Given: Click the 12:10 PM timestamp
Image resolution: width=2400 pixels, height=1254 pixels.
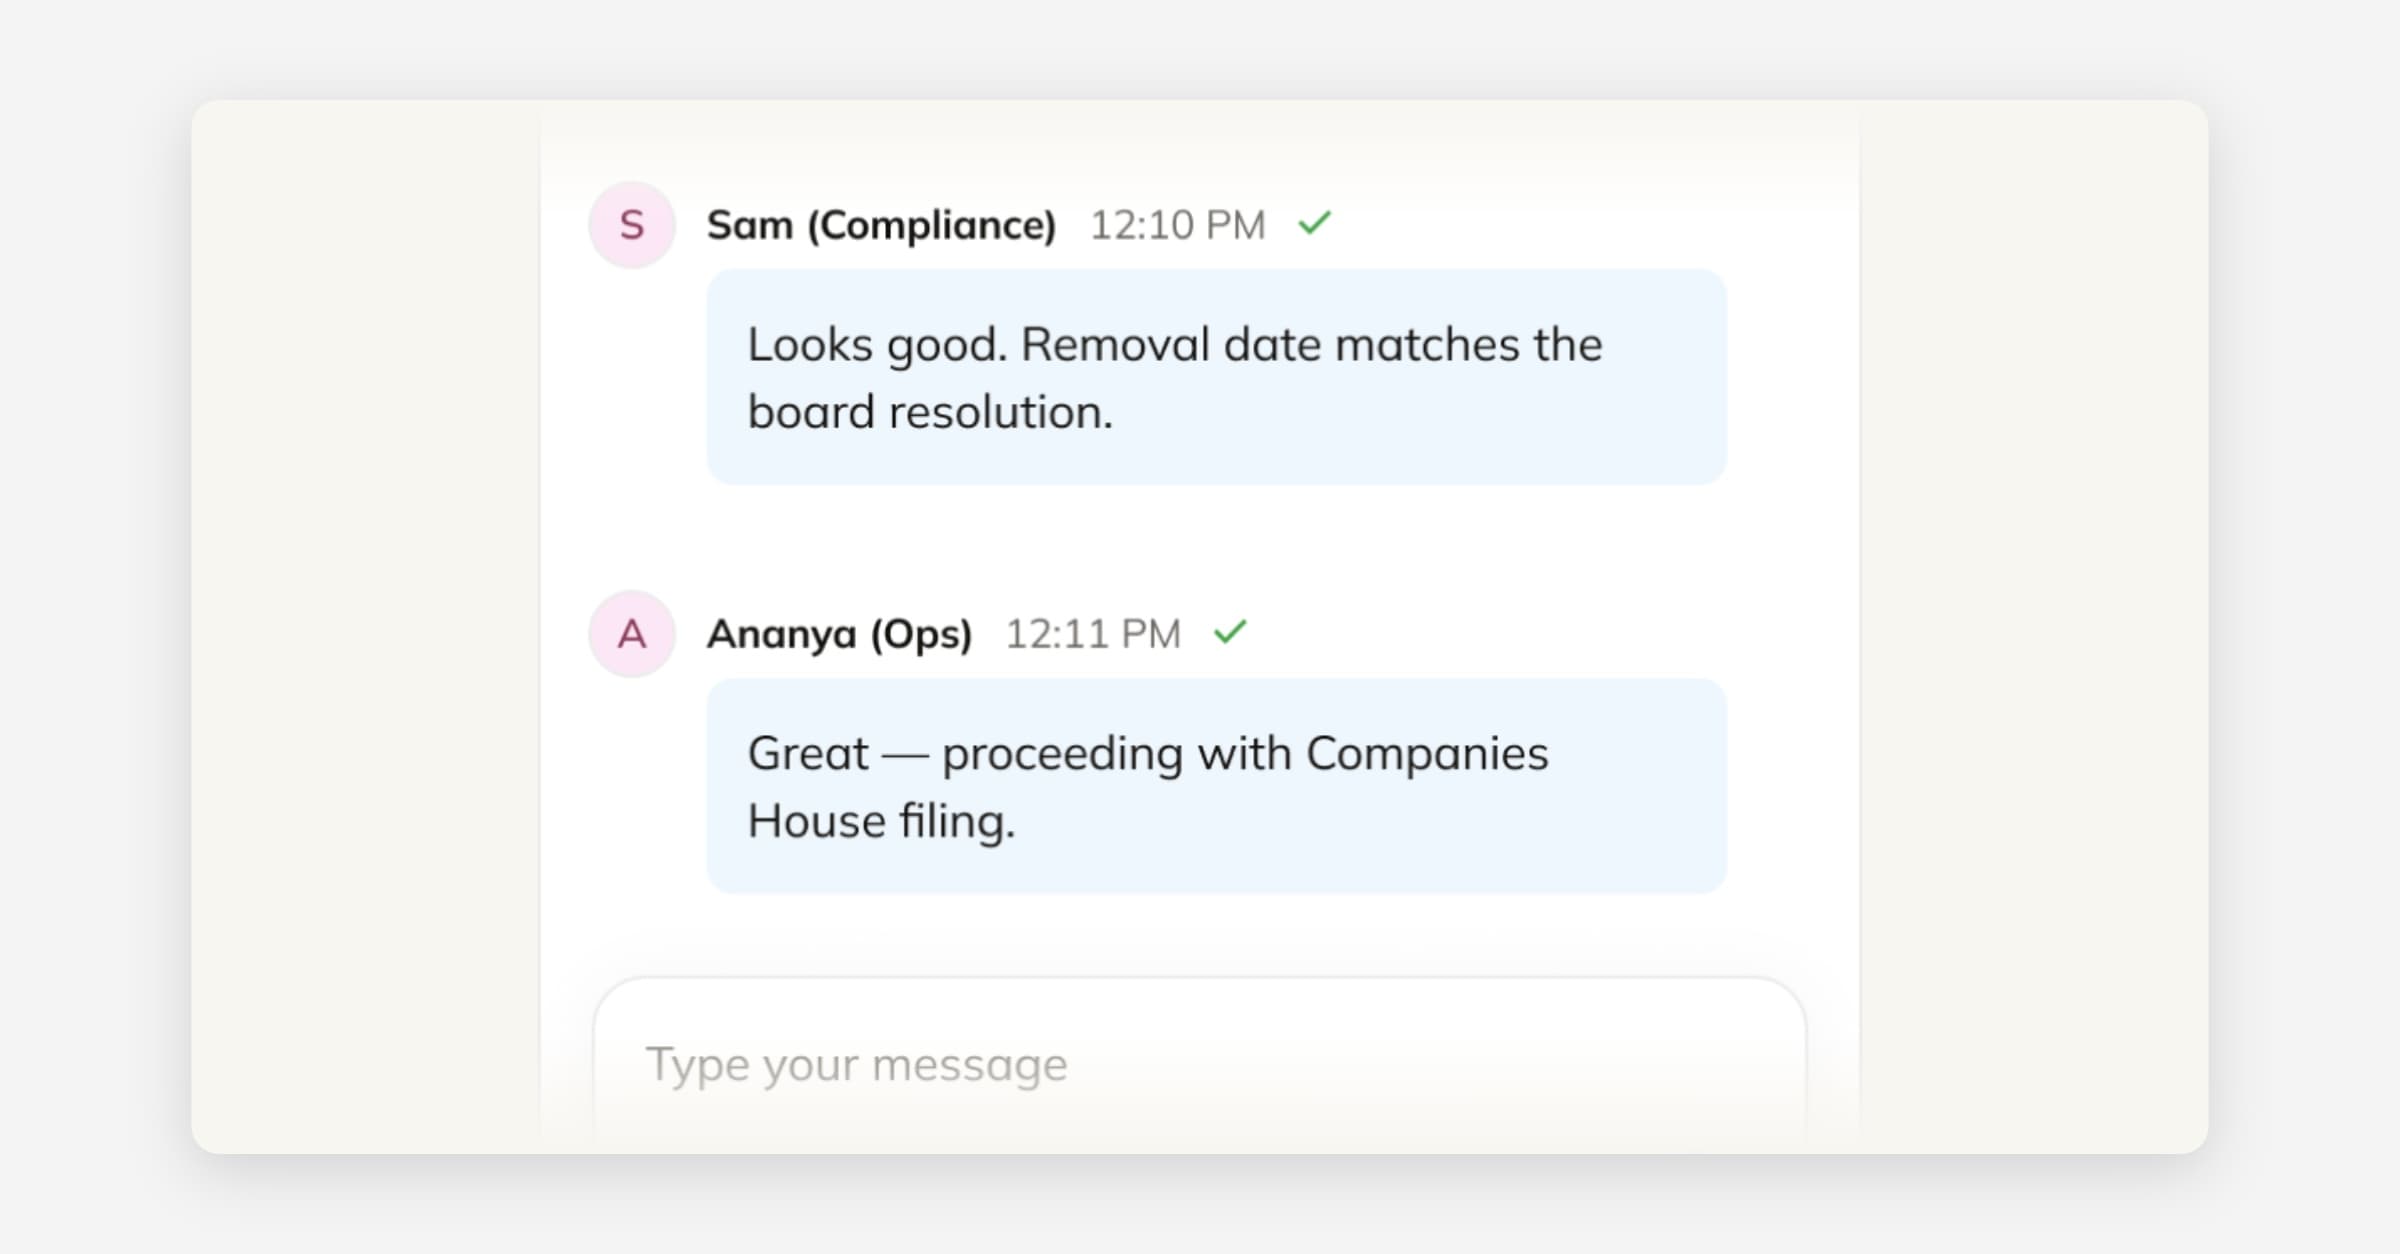Looking at the screenshot, I should 1176,224.
